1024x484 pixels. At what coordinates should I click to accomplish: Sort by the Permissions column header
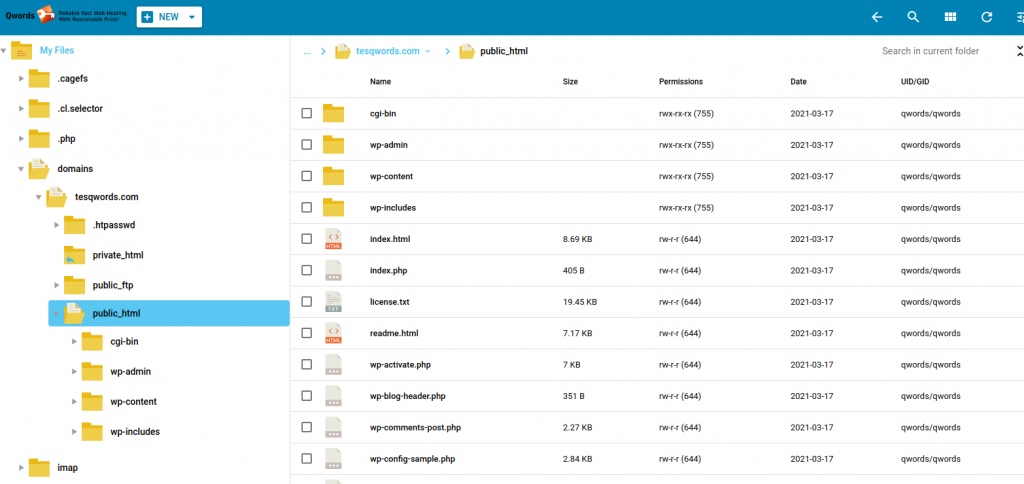[x=680, y=82]
